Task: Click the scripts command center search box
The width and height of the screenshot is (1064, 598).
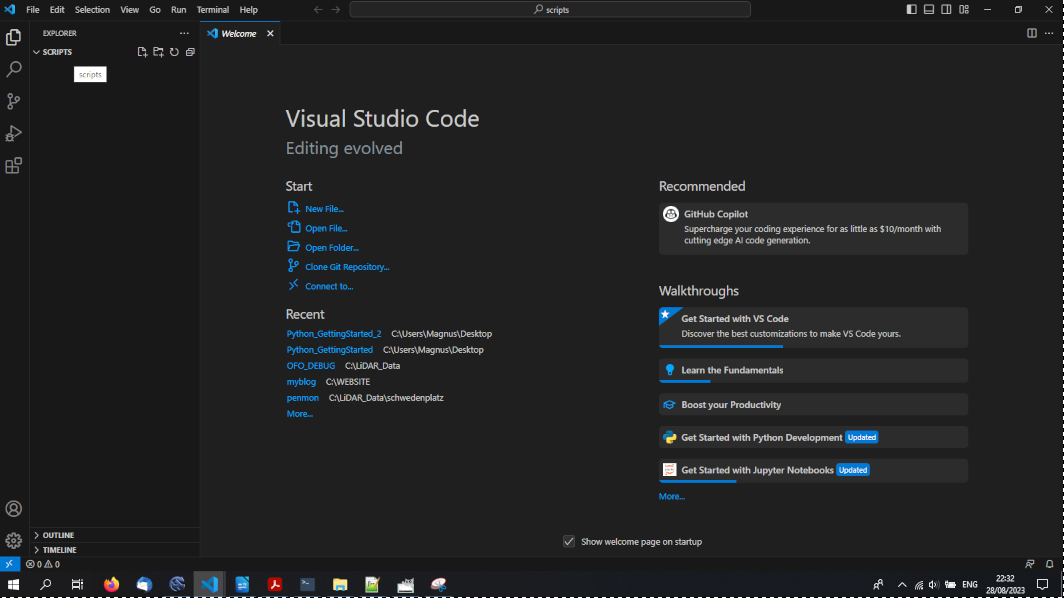Action: [550, 10]
